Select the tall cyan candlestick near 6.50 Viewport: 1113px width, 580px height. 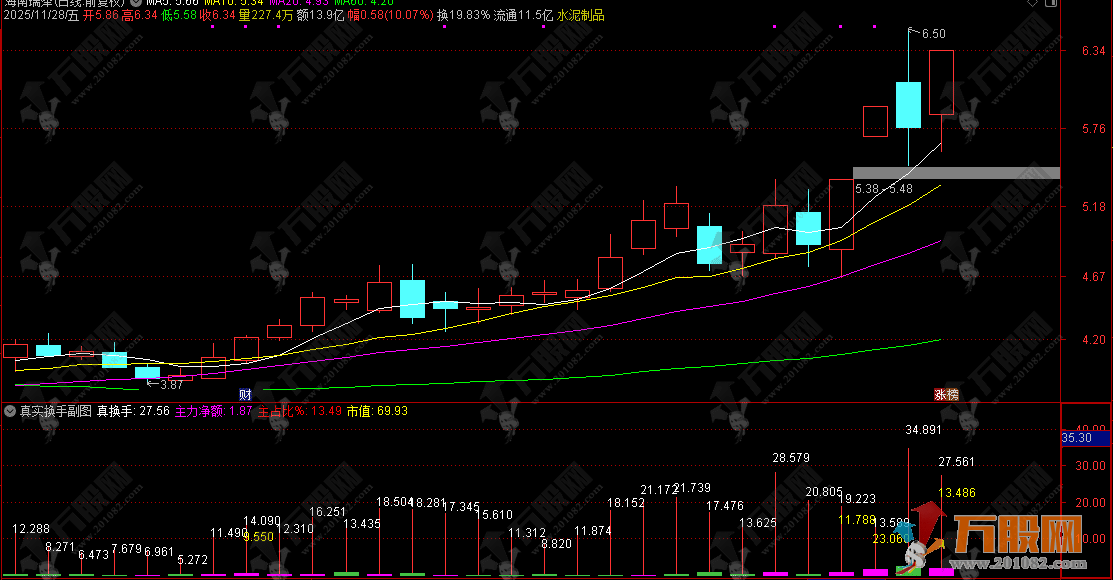(908, 104)
